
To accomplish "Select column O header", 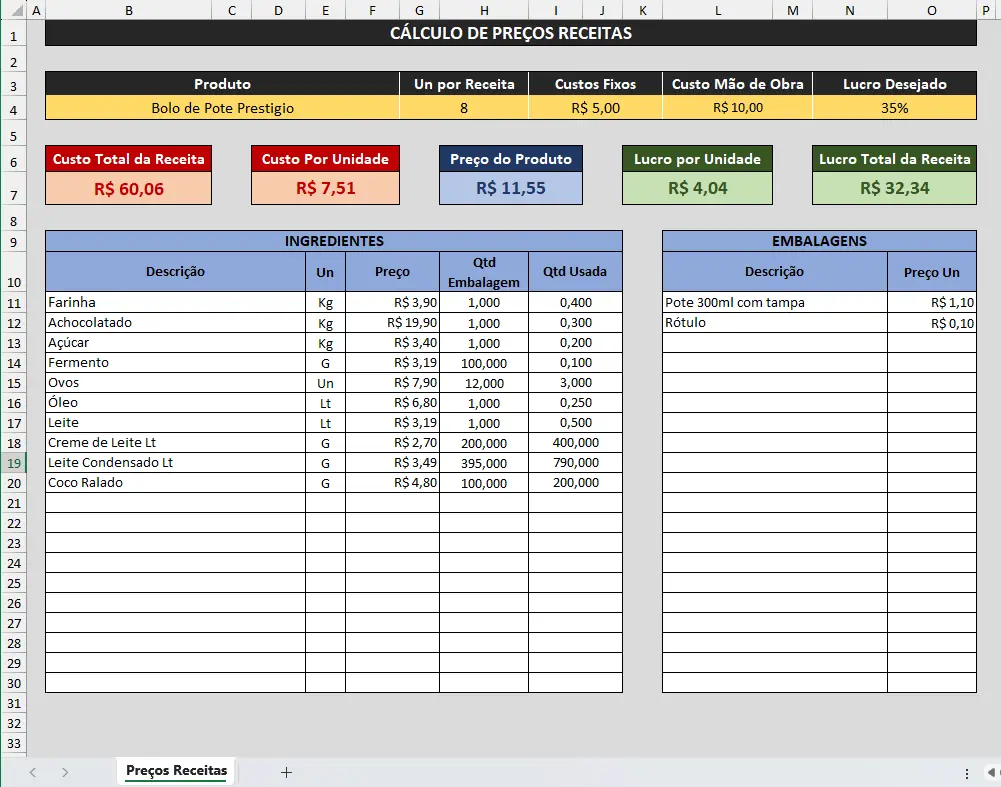I will [x=931, y=10].
